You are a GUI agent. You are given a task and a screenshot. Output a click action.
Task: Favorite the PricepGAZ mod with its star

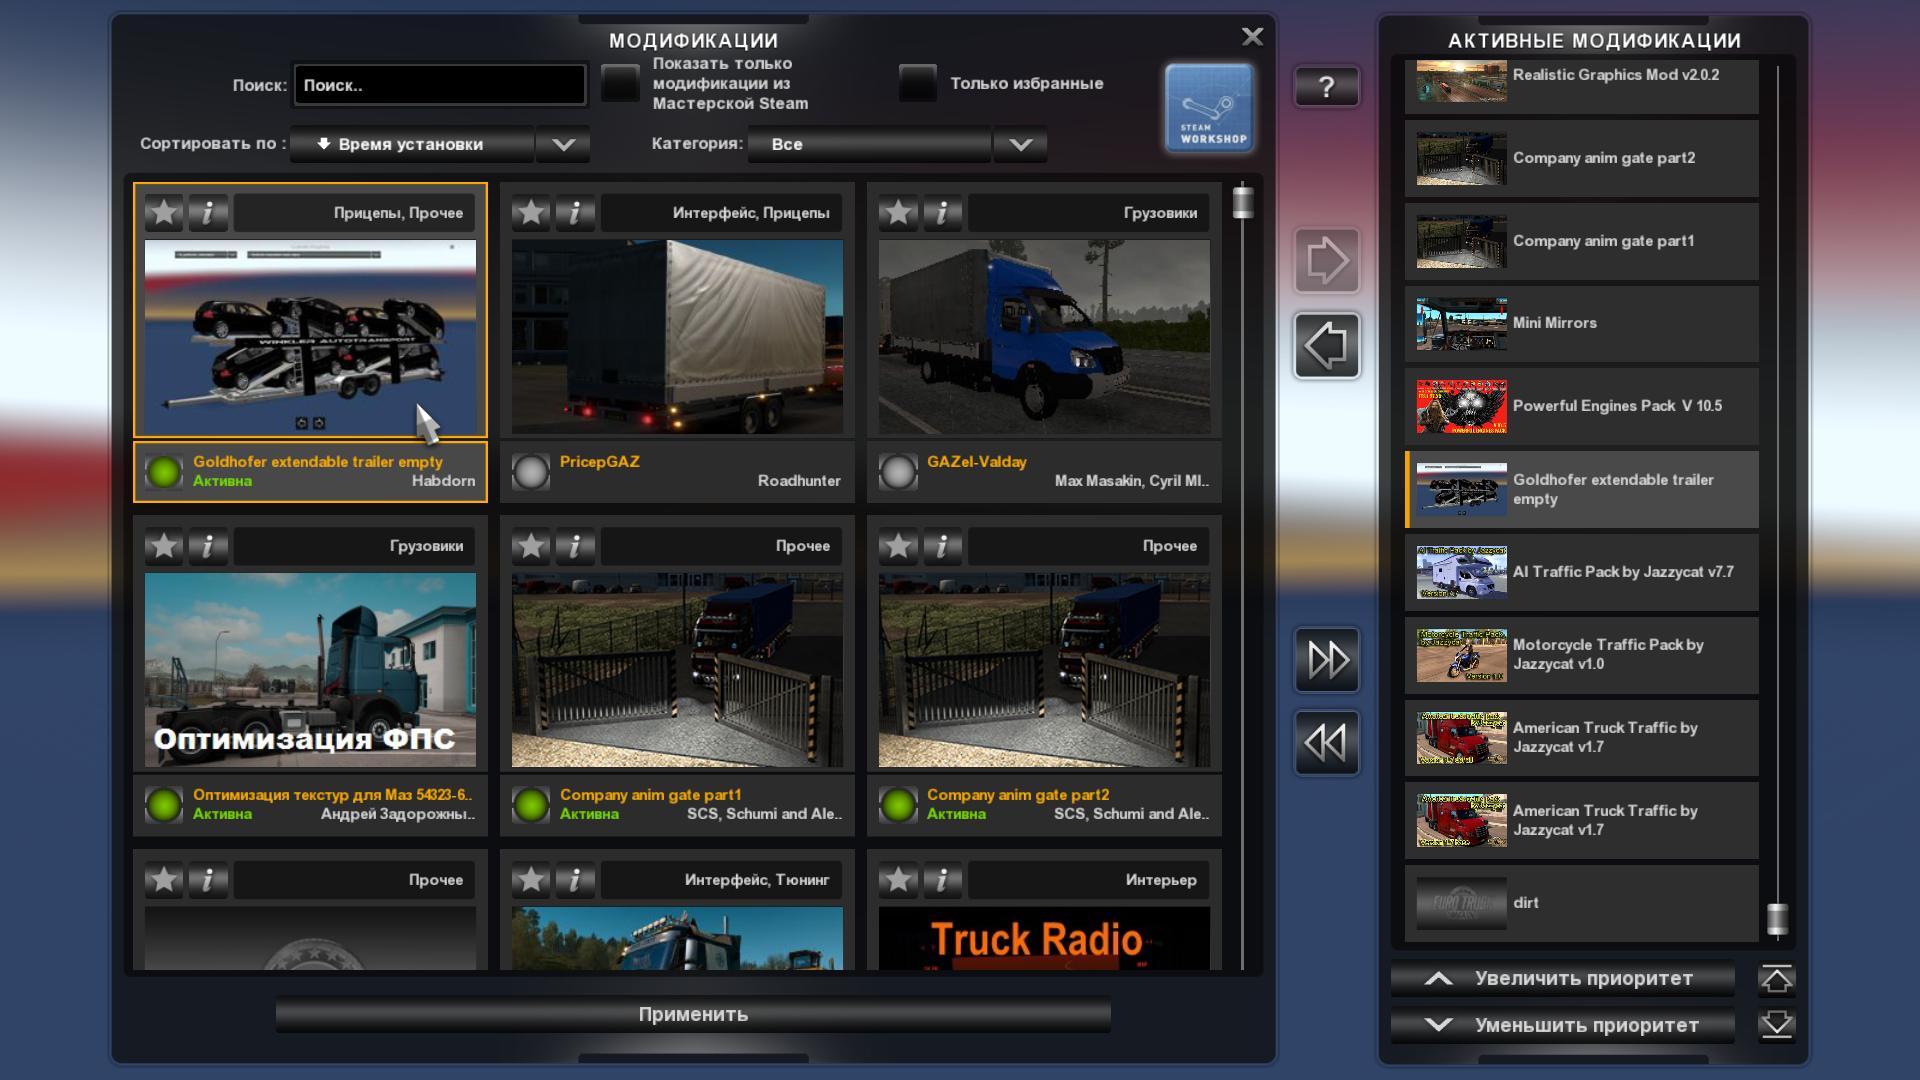[x=531, y=212]
